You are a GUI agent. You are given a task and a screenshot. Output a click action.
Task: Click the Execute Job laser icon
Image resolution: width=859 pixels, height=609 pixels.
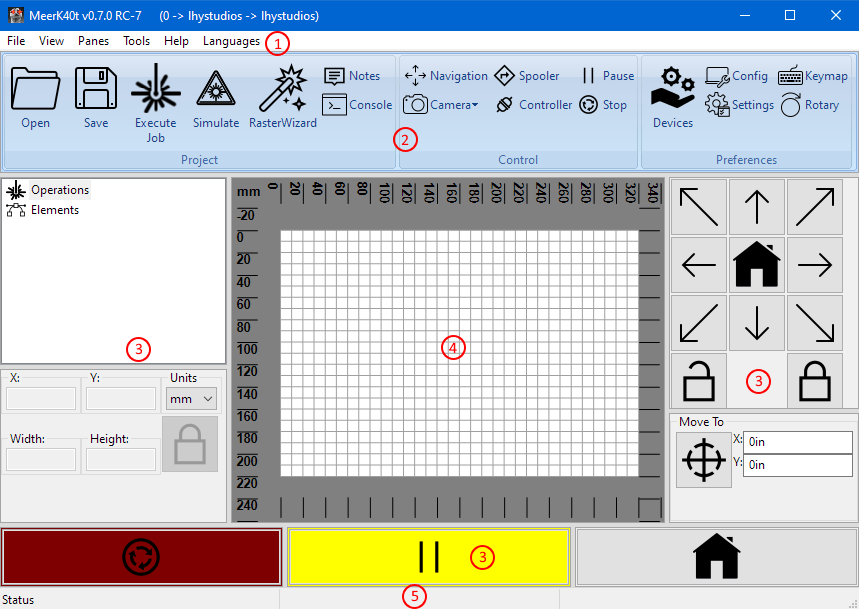[155, 92]
